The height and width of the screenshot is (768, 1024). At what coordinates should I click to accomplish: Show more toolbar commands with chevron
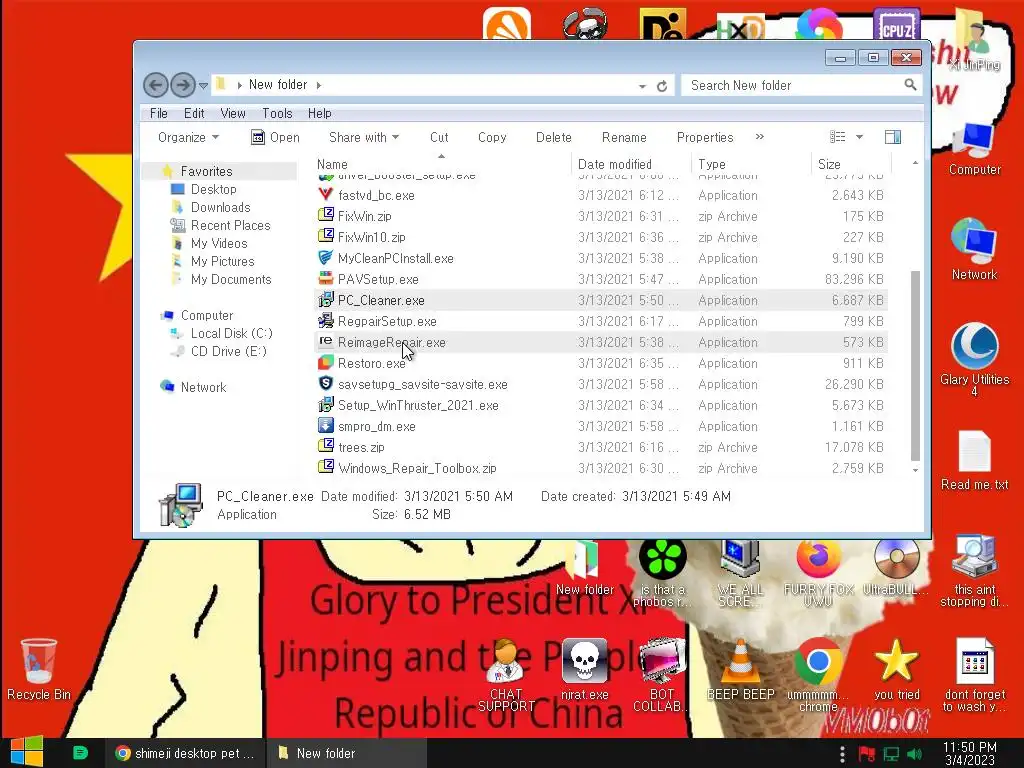760,137
